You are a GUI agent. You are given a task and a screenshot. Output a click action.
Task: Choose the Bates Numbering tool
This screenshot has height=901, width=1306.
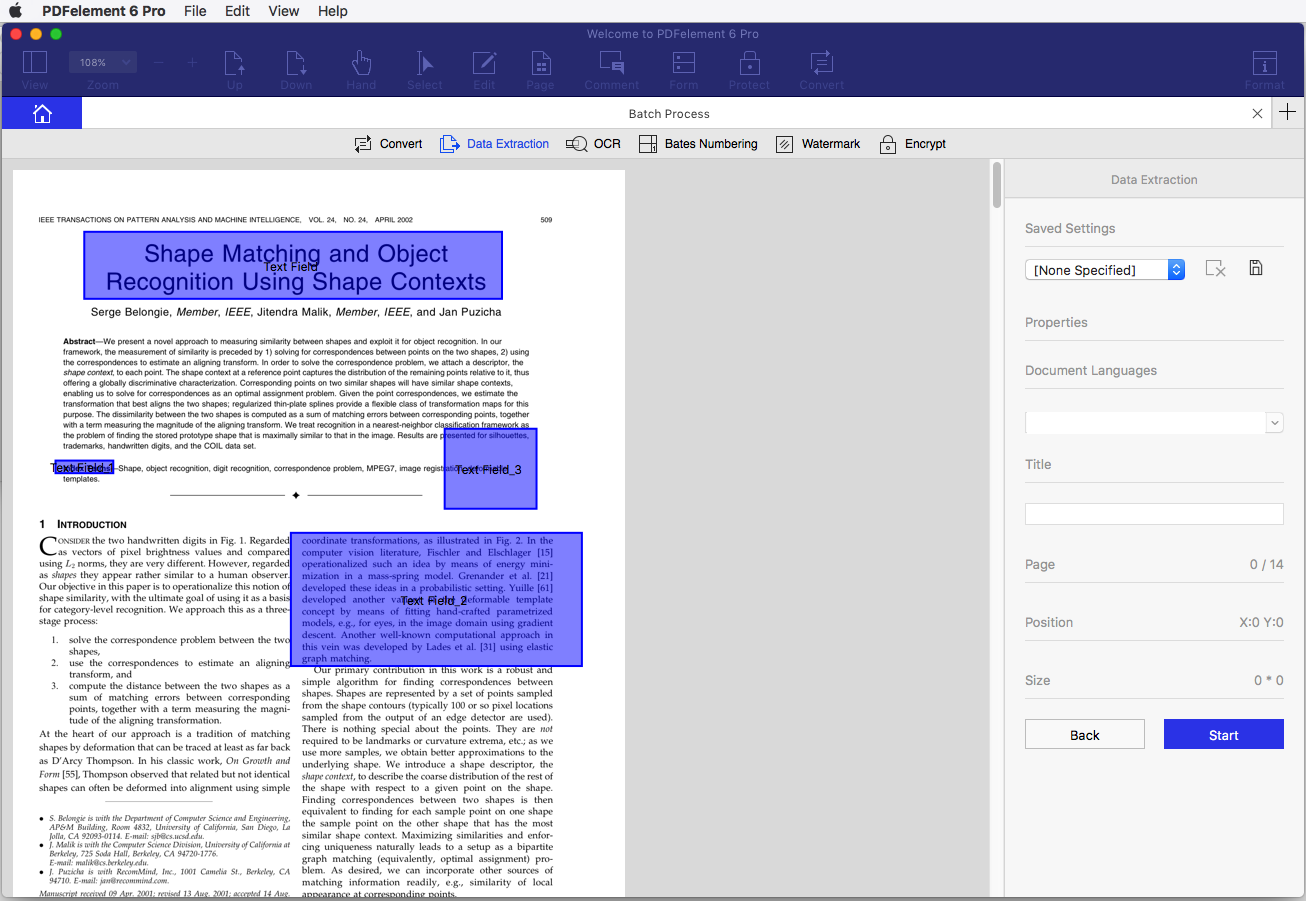click(698, 144)
